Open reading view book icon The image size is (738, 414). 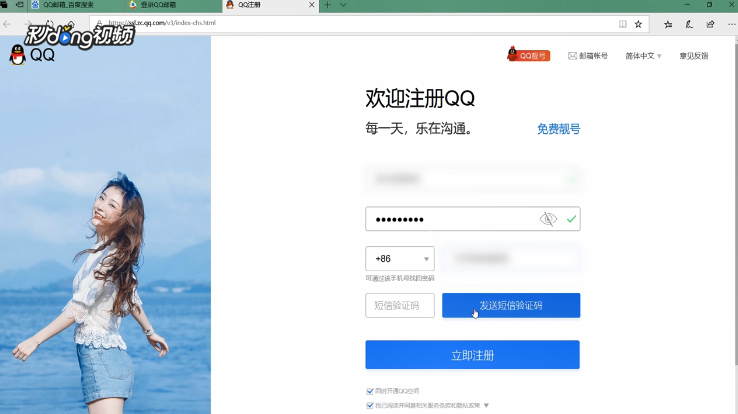623,24
